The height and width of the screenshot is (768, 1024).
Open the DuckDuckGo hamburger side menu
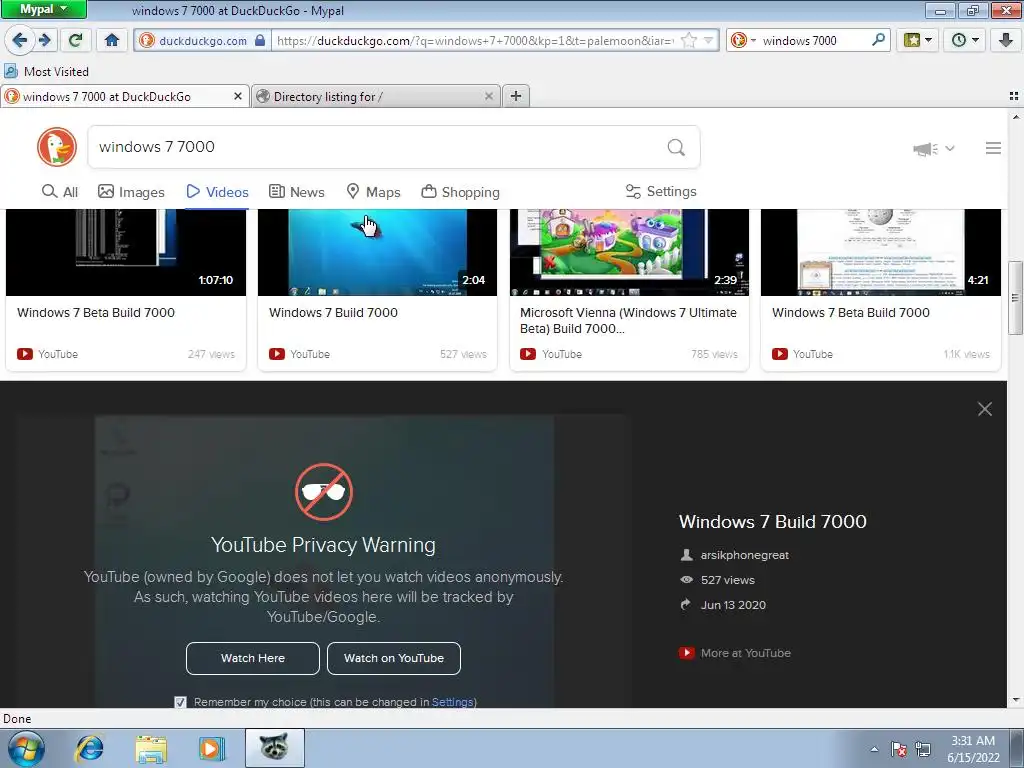(x=993, y=148)
